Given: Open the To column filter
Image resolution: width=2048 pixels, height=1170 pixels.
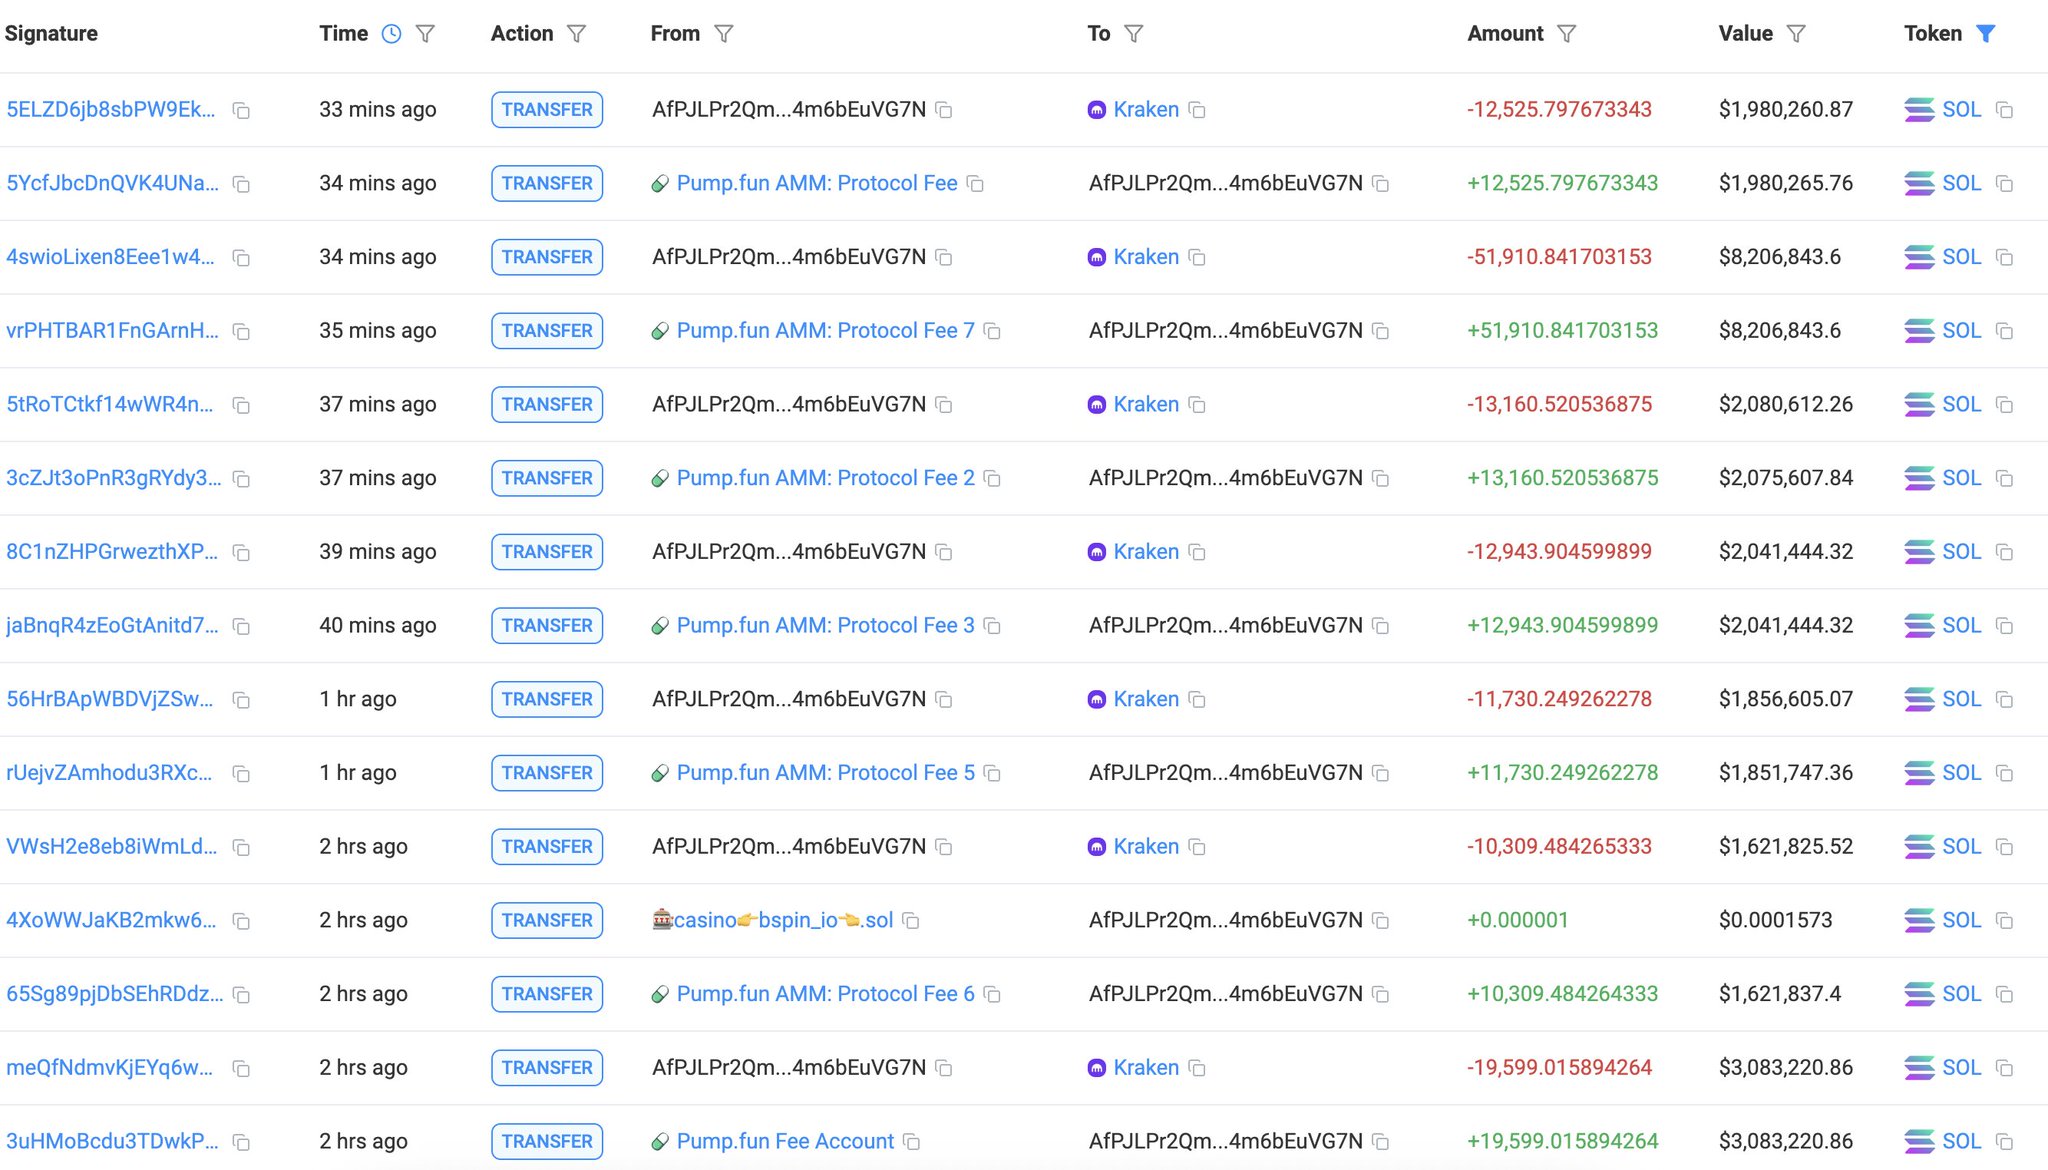Looking at the screenshot, I should [x=1133, y=34].
